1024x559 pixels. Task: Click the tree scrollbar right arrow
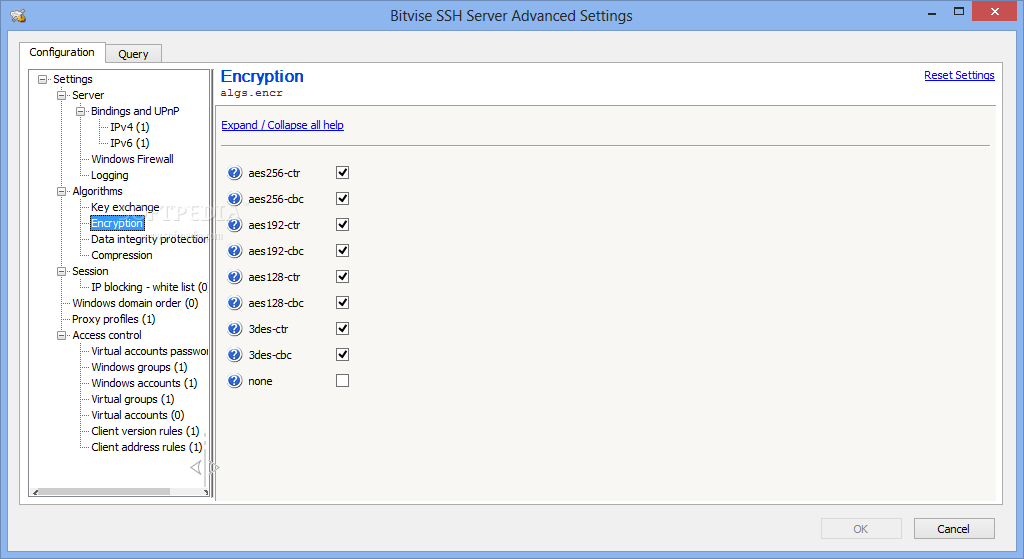205,492
